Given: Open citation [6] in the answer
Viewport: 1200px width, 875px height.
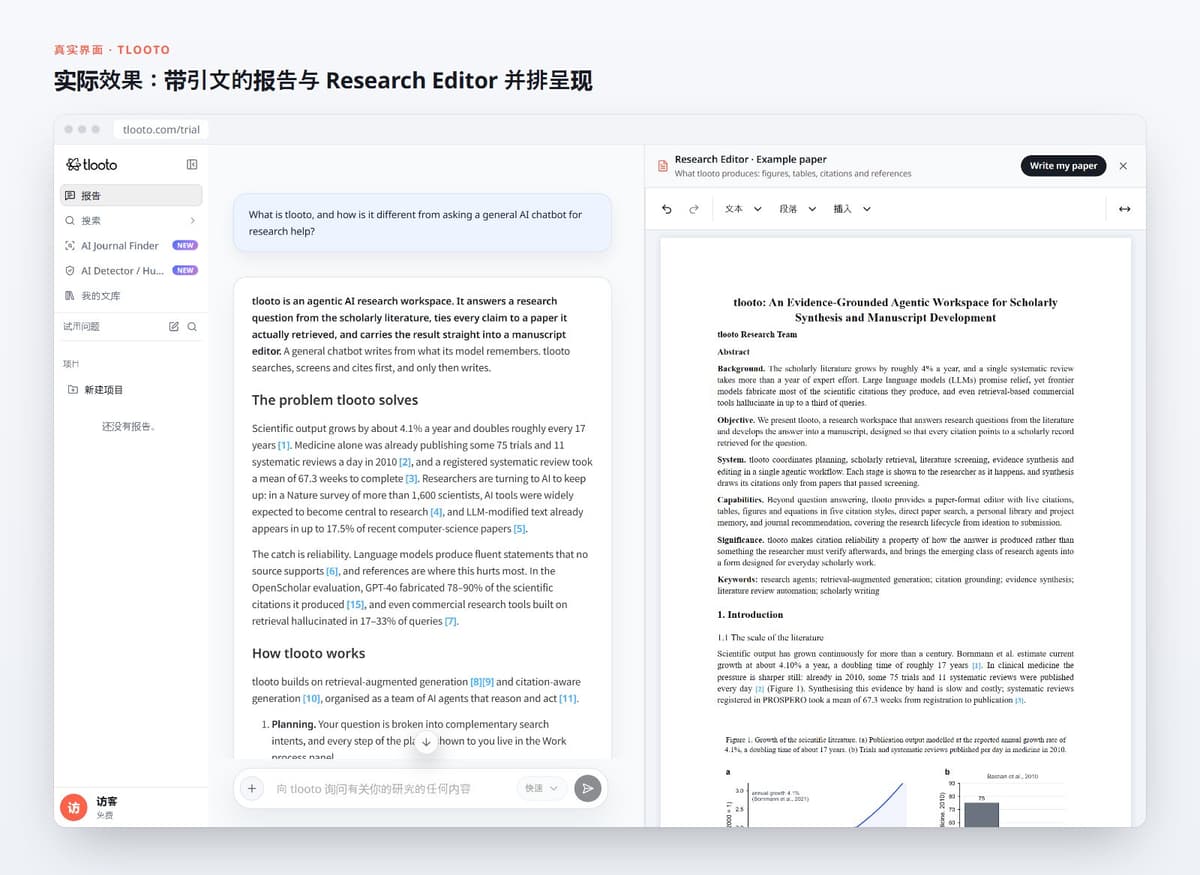Looking at the screenshot, I should (332, 571).
